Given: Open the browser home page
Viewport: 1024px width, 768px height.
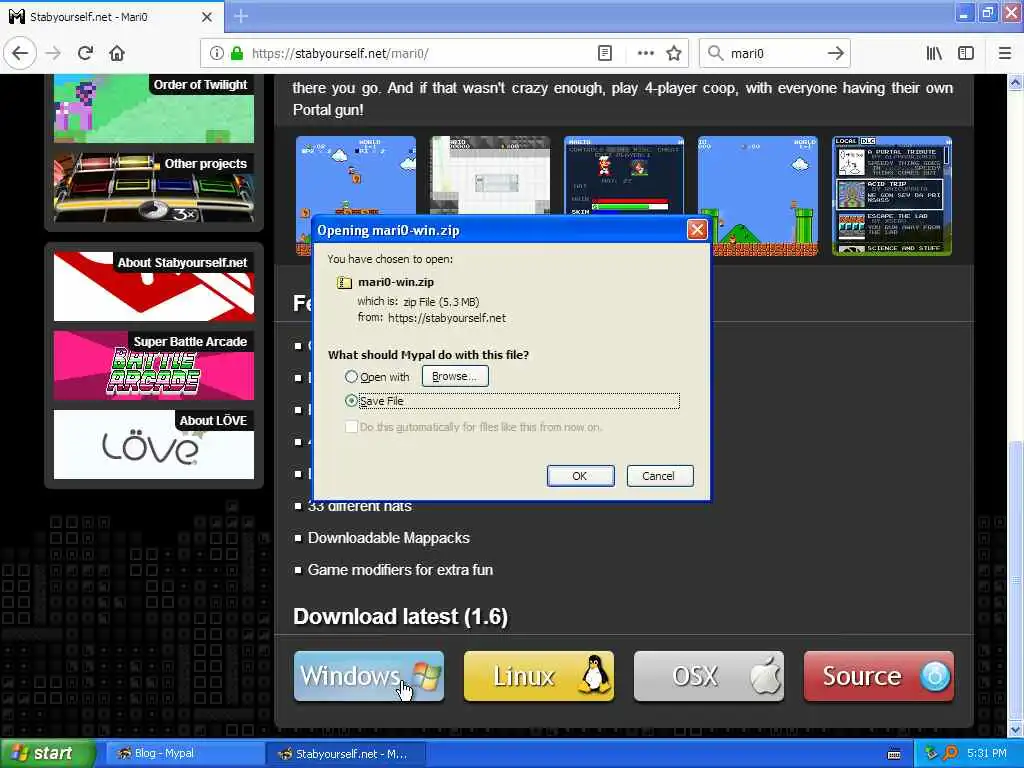Looking at the screenshot, I should click(117, 54).
